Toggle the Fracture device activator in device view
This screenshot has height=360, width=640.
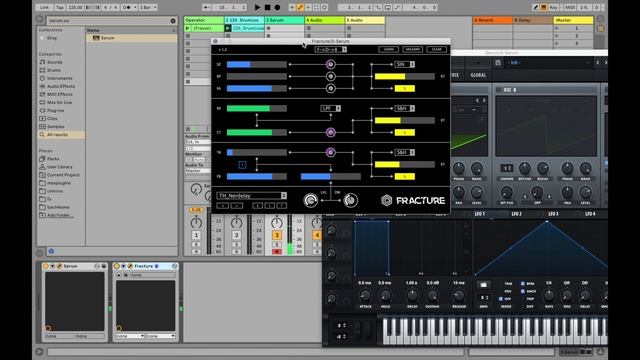click(x=117, y=266)
